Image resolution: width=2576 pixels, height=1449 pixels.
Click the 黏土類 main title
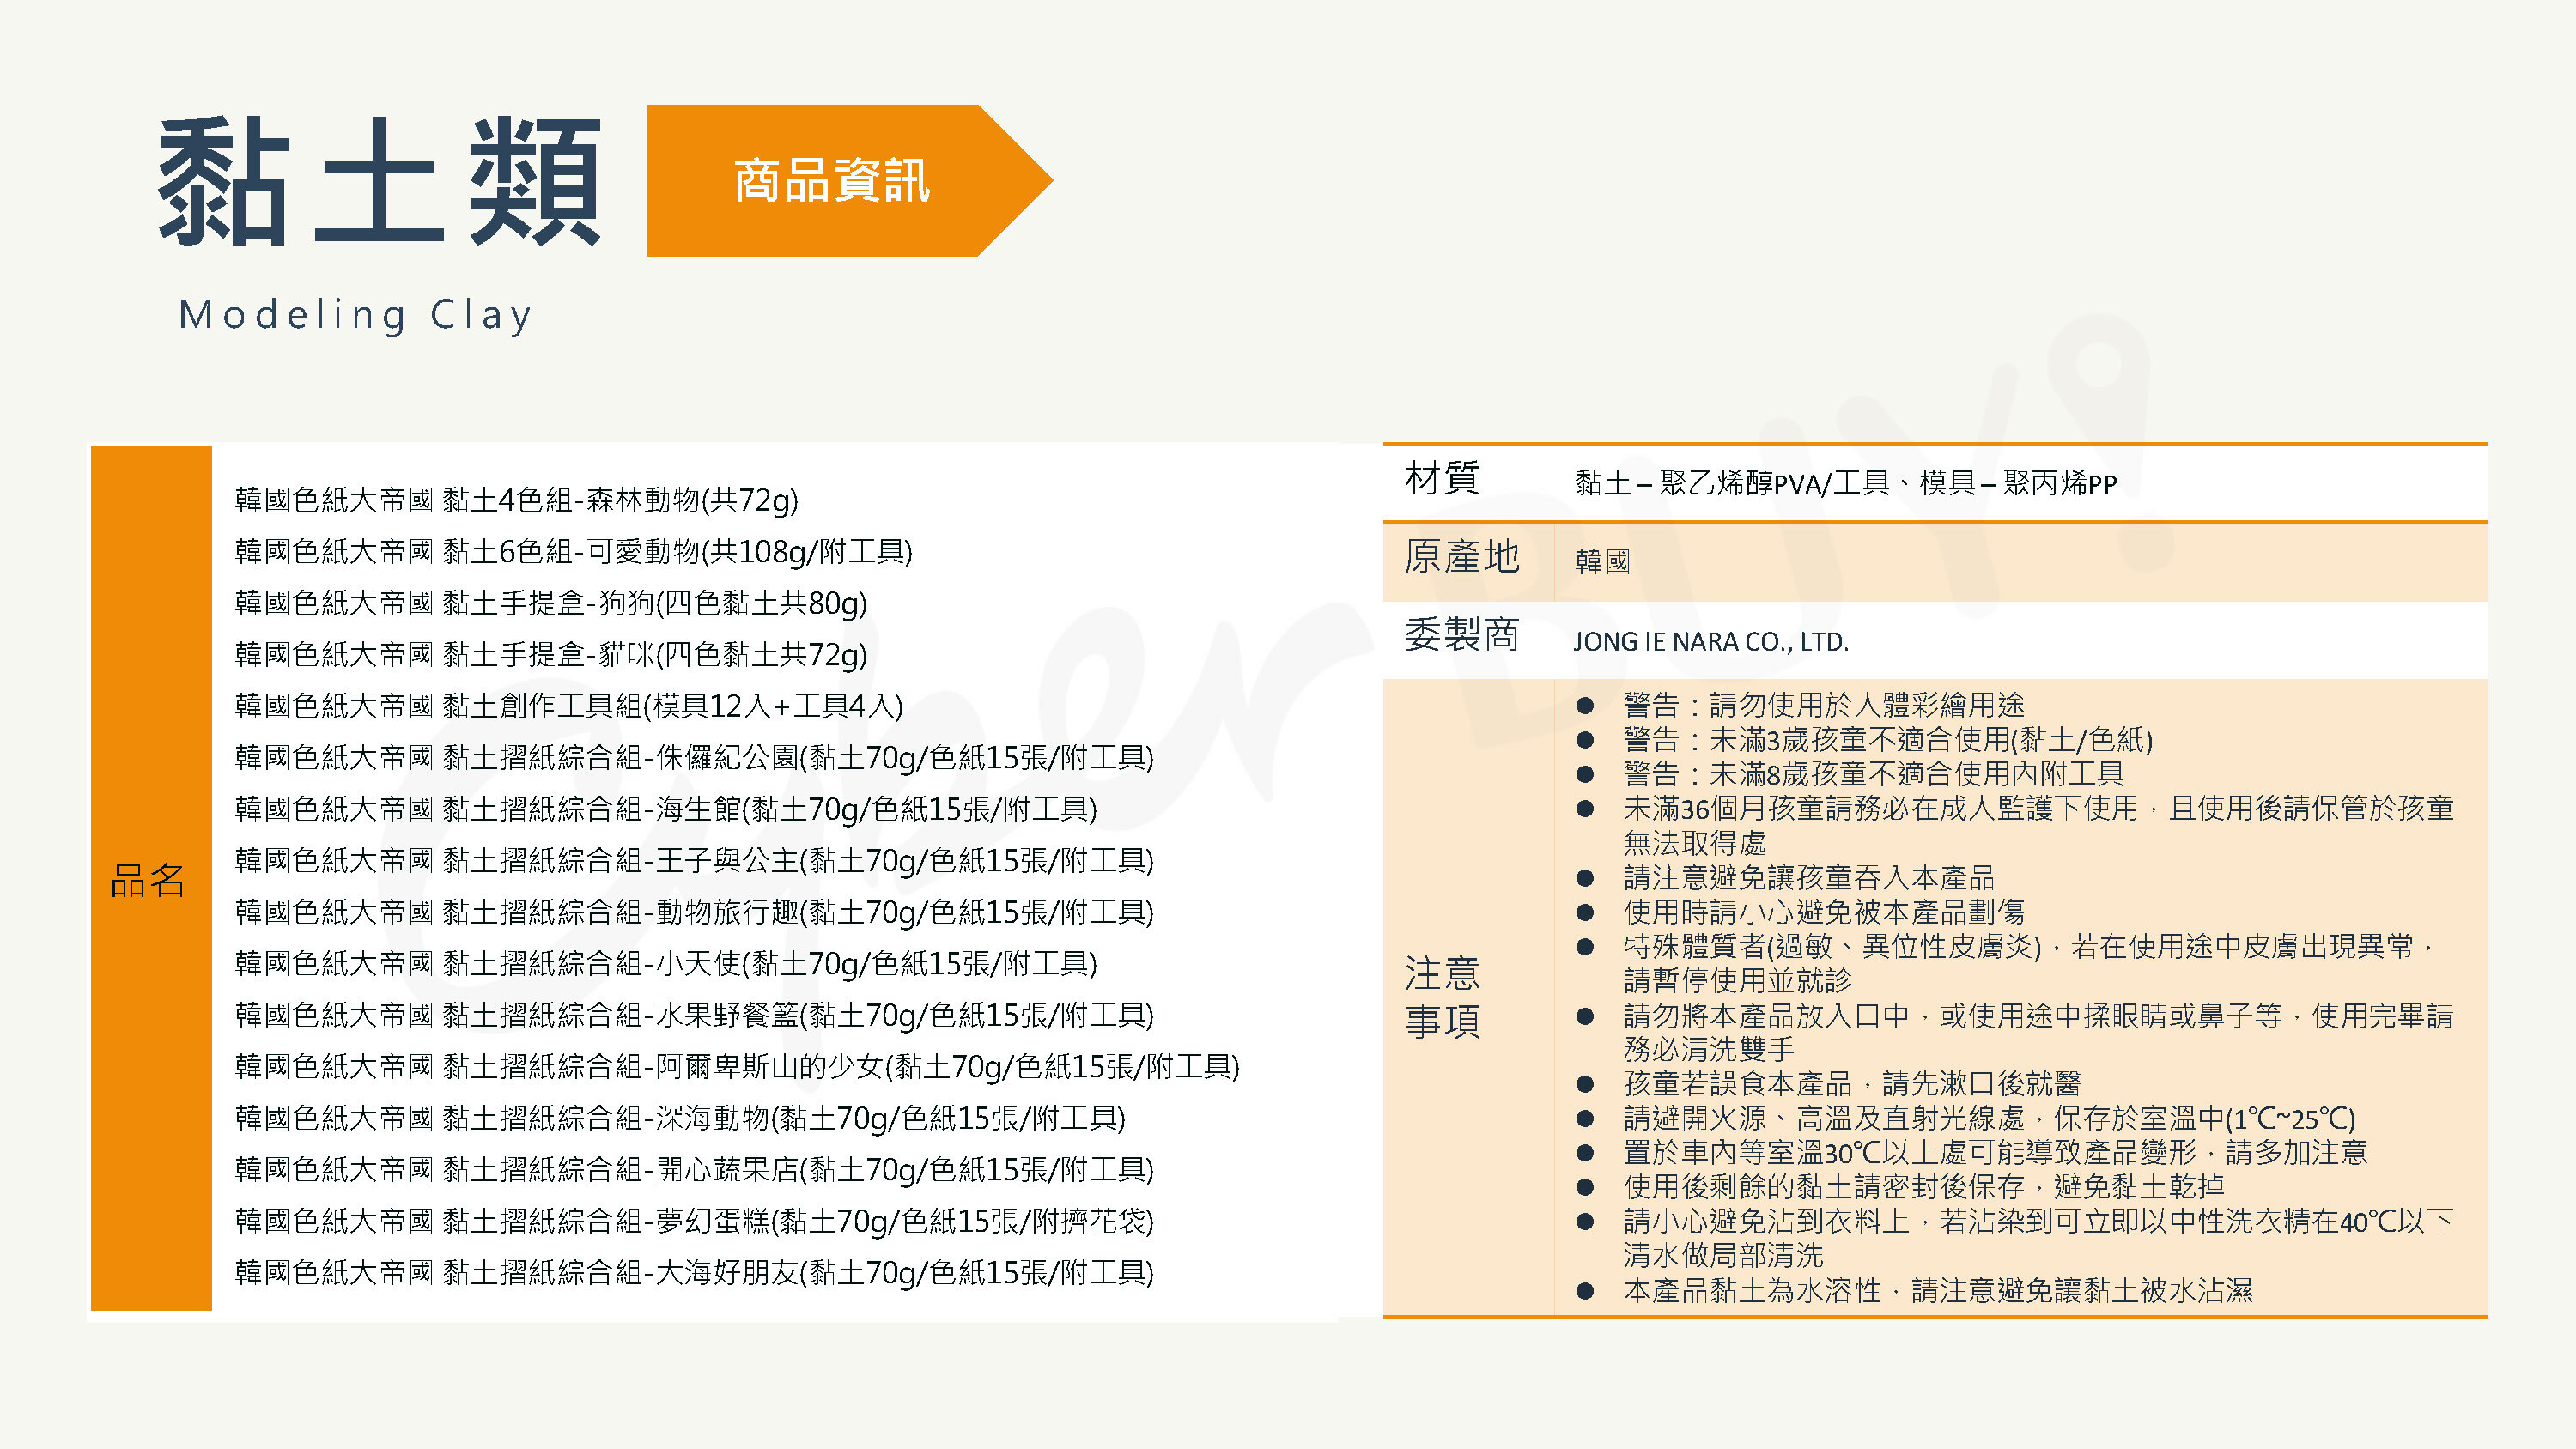[380, 181]
